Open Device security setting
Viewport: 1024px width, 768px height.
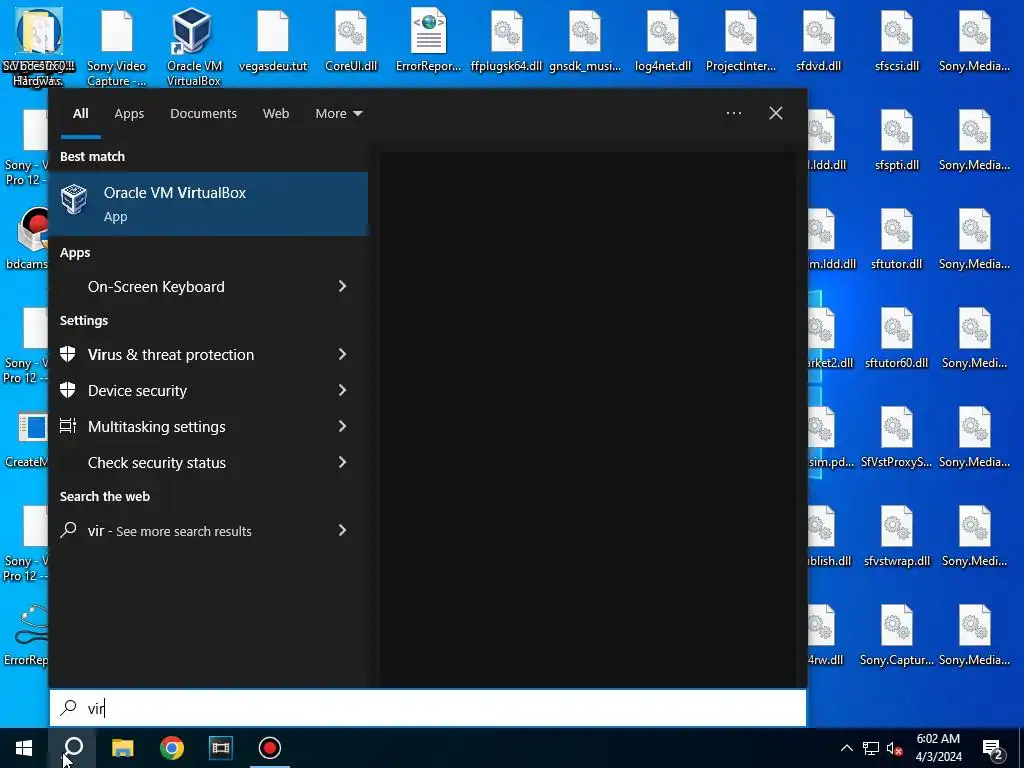click(x=196, y=391)
